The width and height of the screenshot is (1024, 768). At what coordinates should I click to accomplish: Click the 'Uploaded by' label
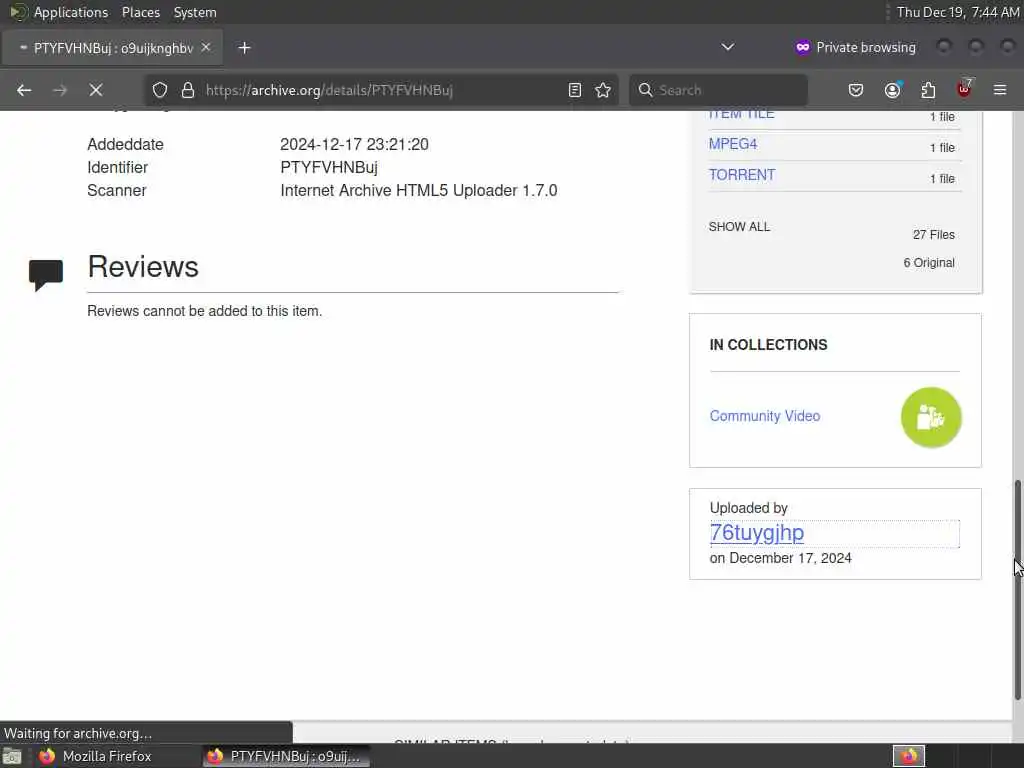(x=748, y=508)
